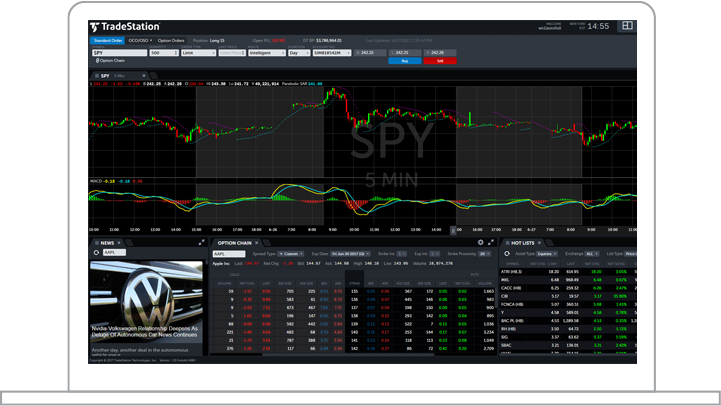Click the SPY symbol input field
Viewport: 721px width, 406px height.
coord(120,53)
